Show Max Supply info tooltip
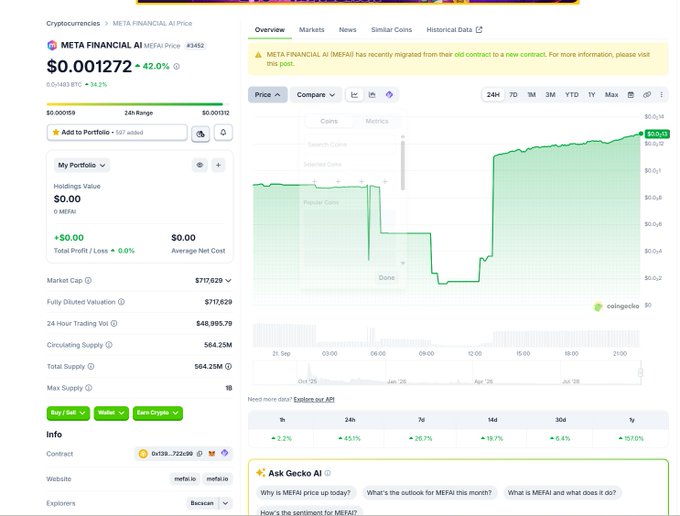Screen dimensions: 680x516 pyautogui.click(x=88, y=388)
